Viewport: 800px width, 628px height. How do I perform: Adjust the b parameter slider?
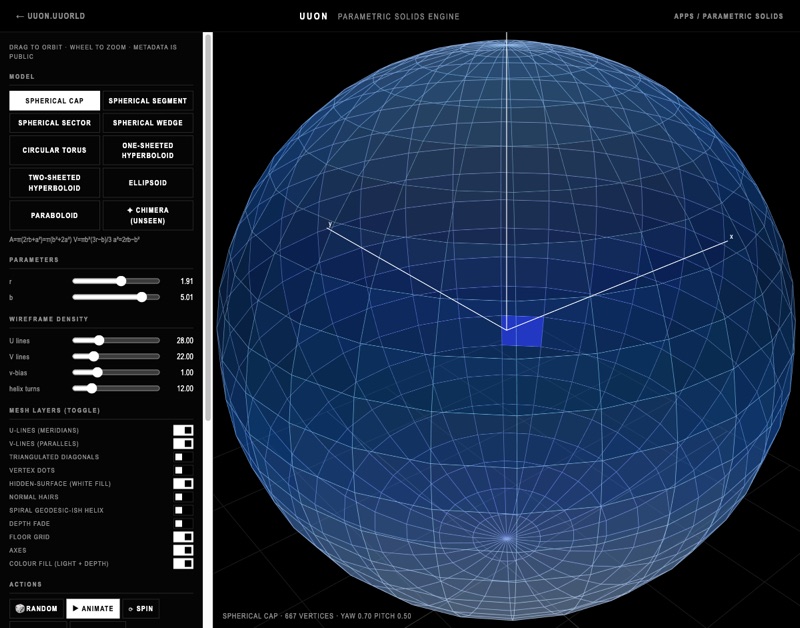(116, 297)
